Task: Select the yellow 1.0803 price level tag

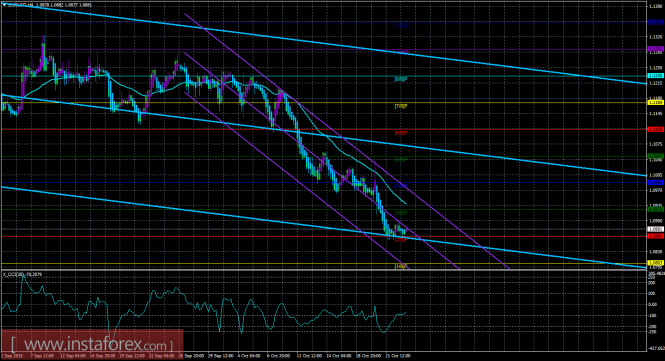Action: coord(656,263)
